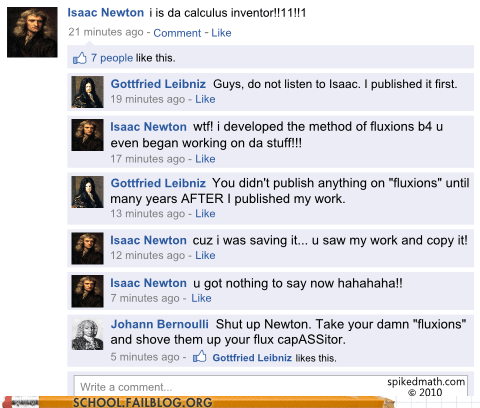Click Newton's avatar beside the fluxions comment
The width and height of the screenshot is (480, 408).
coord(88,135)
